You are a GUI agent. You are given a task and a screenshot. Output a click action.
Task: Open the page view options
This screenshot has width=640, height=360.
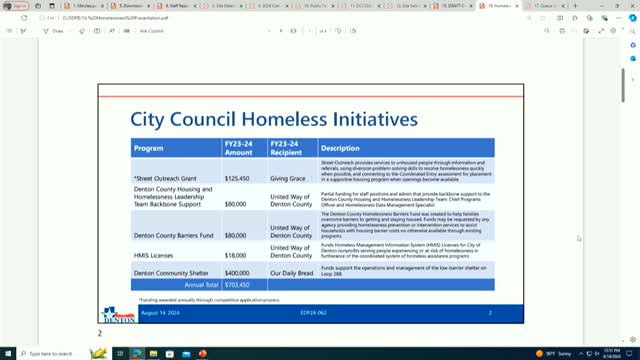[353, 31]
